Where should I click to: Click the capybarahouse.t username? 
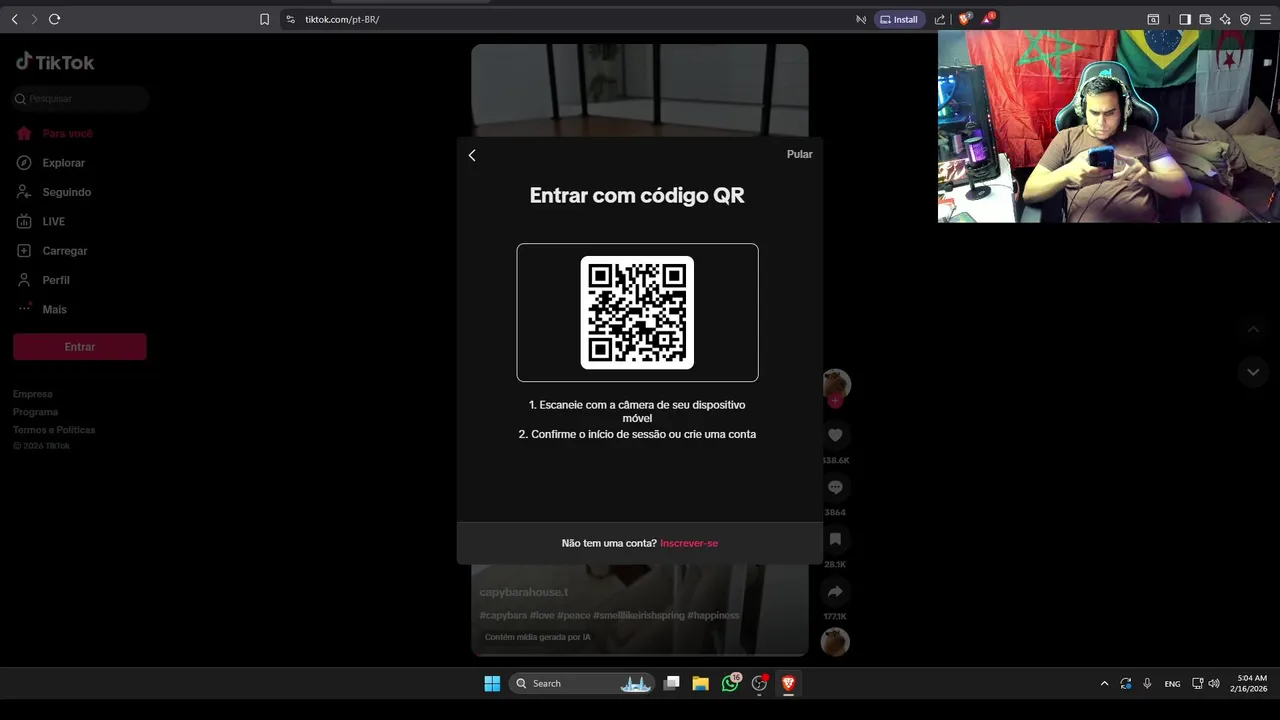coord(523,592)
